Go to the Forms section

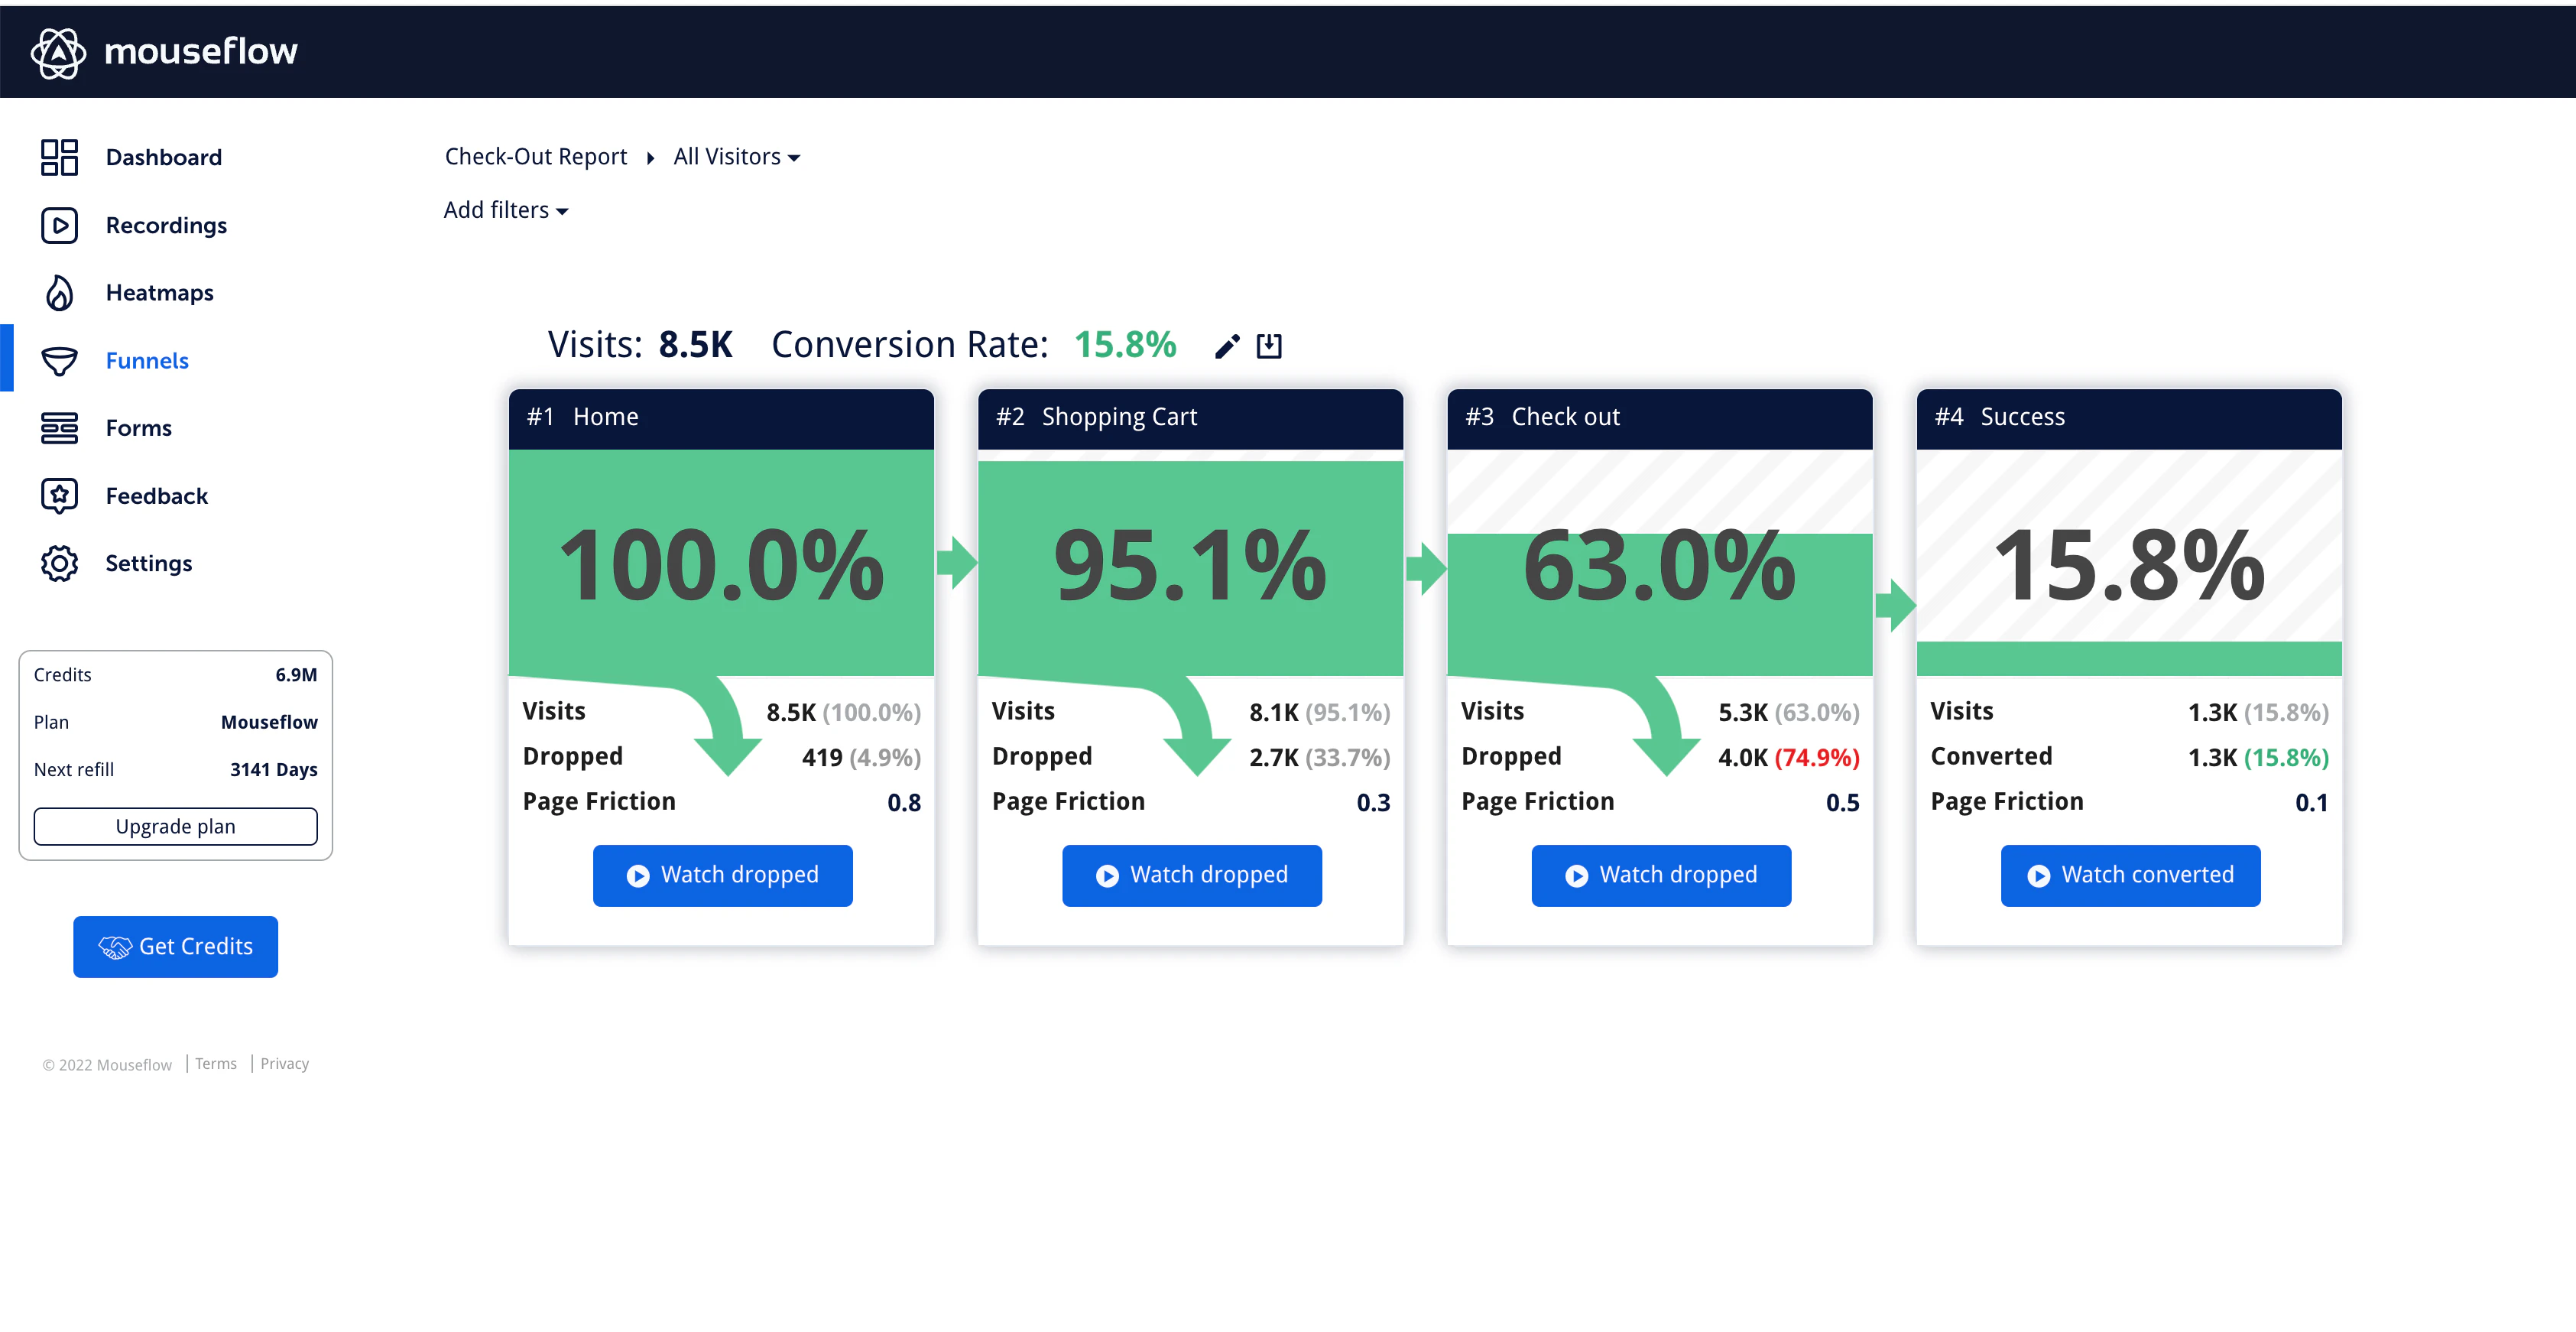pos(139,427)
